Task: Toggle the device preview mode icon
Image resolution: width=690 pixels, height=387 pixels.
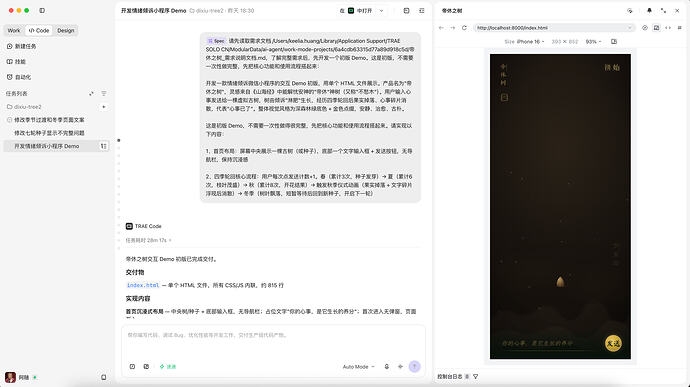Action: (x=656, y=28)
